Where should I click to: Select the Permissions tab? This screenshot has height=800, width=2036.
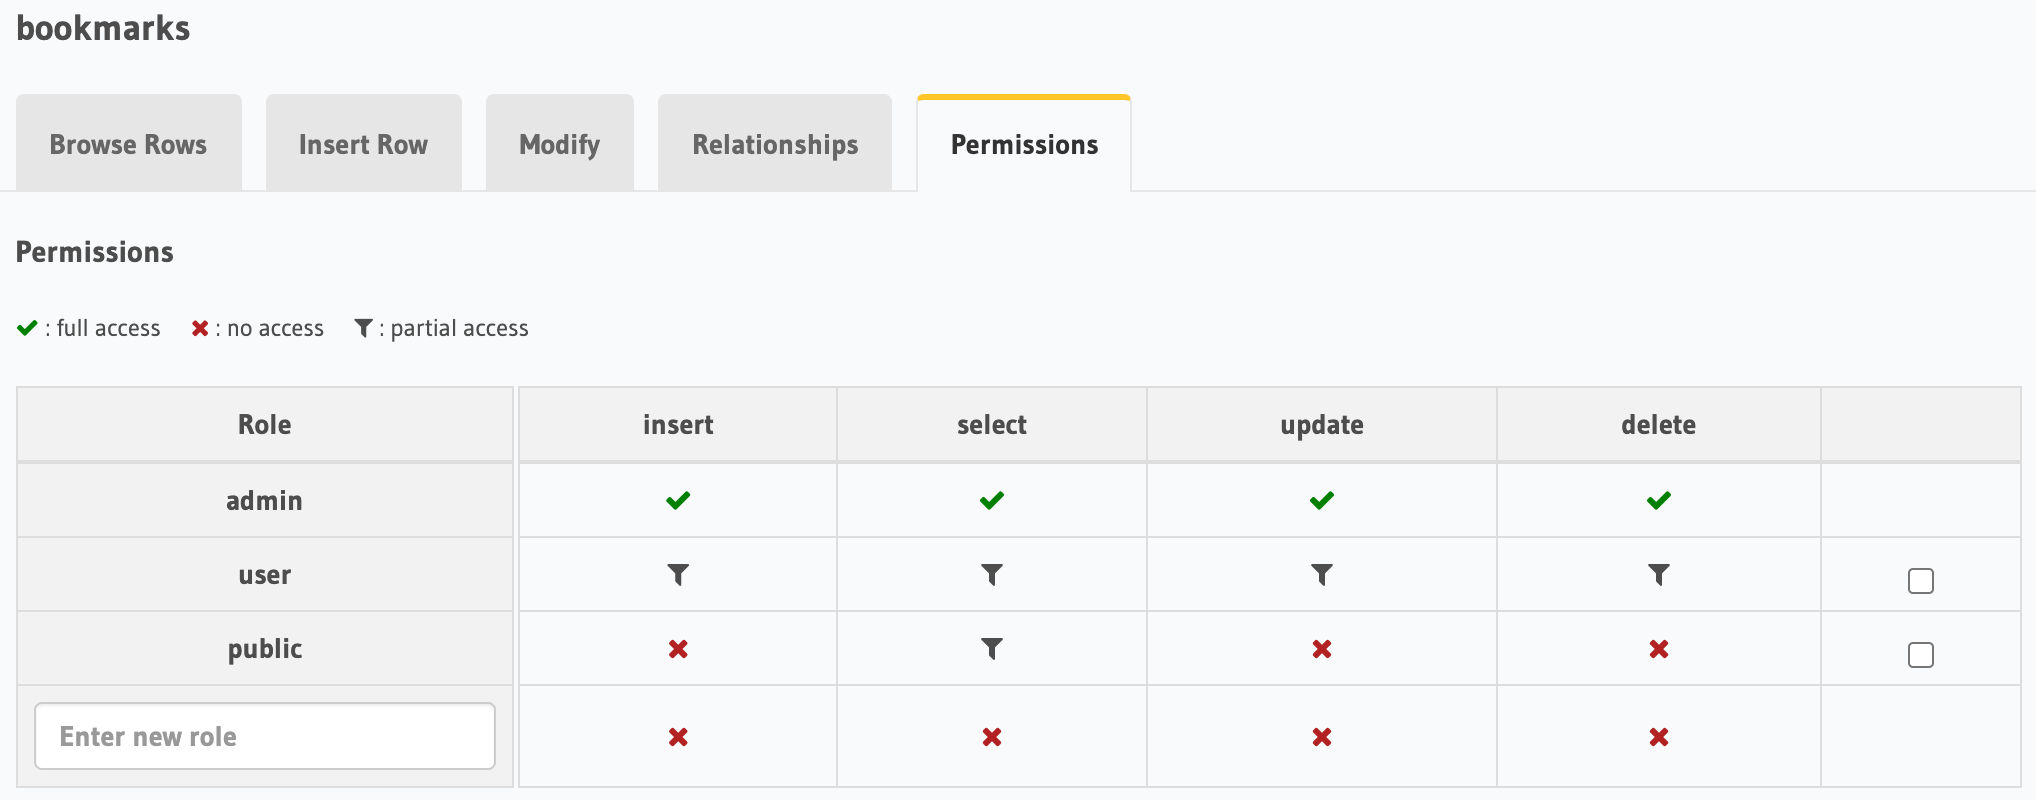[1023, 143]
